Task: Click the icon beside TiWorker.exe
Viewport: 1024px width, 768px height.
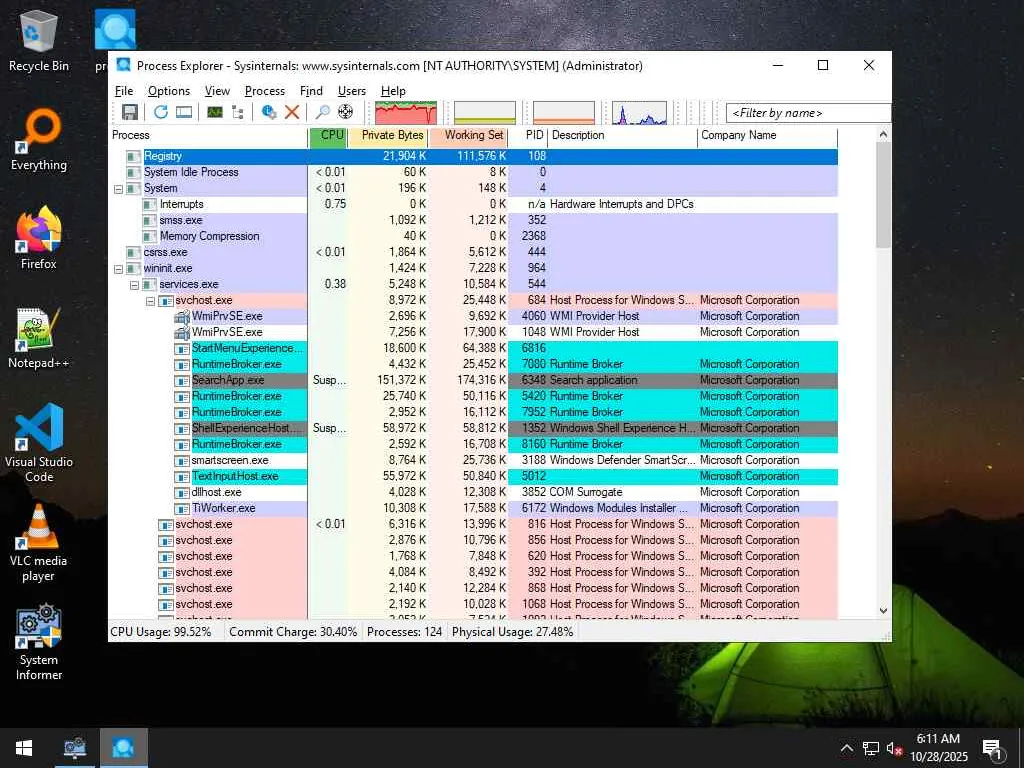Action: click(x=182, y=508)
